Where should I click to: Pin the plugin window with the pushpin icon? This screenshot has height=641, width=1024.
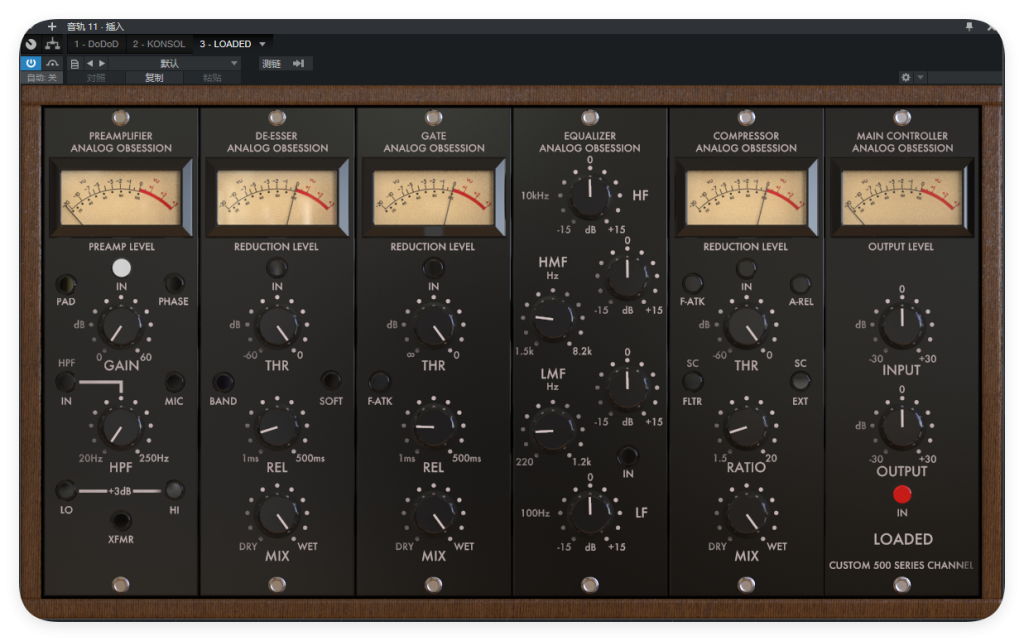click(x=969, y=27)
